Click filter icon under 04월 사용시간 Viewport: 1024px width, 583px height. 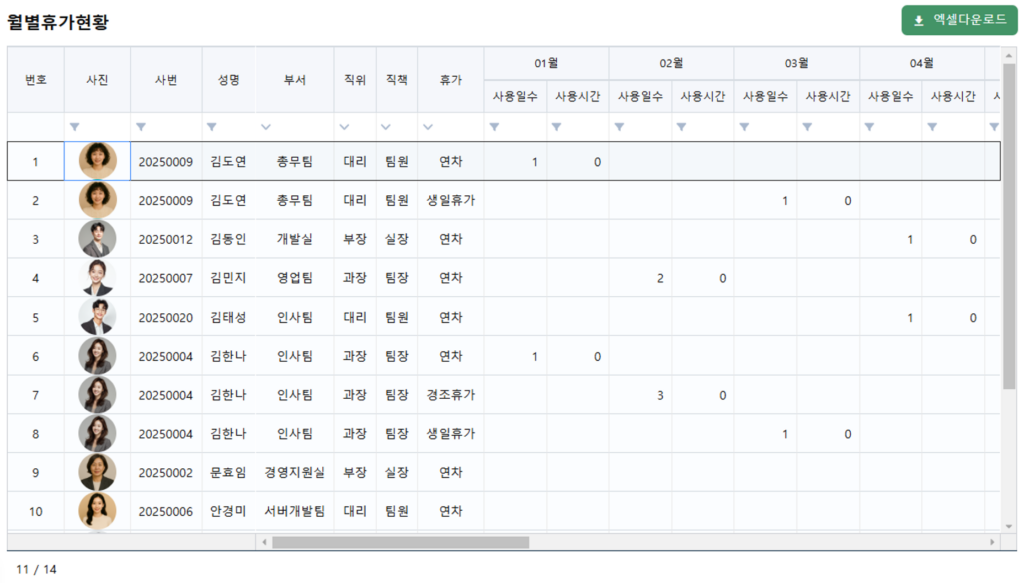pos(931,127)
